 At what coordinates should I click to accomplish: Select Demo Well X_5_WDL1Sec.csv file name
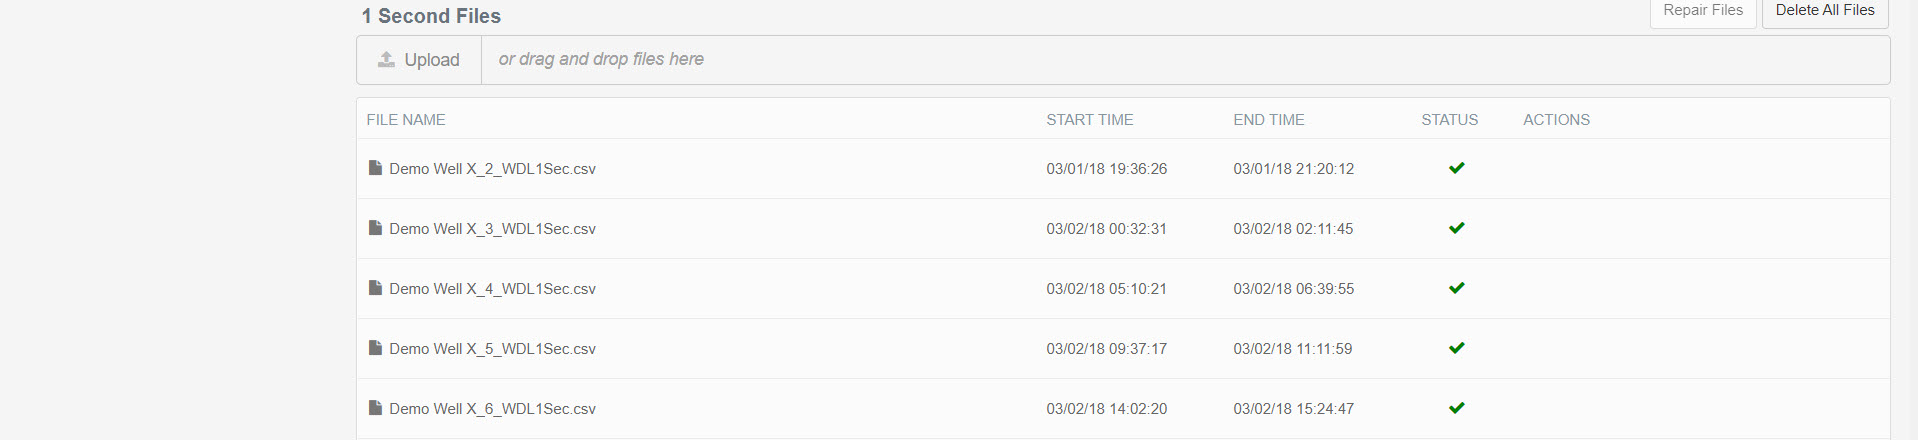pos(492,349)
